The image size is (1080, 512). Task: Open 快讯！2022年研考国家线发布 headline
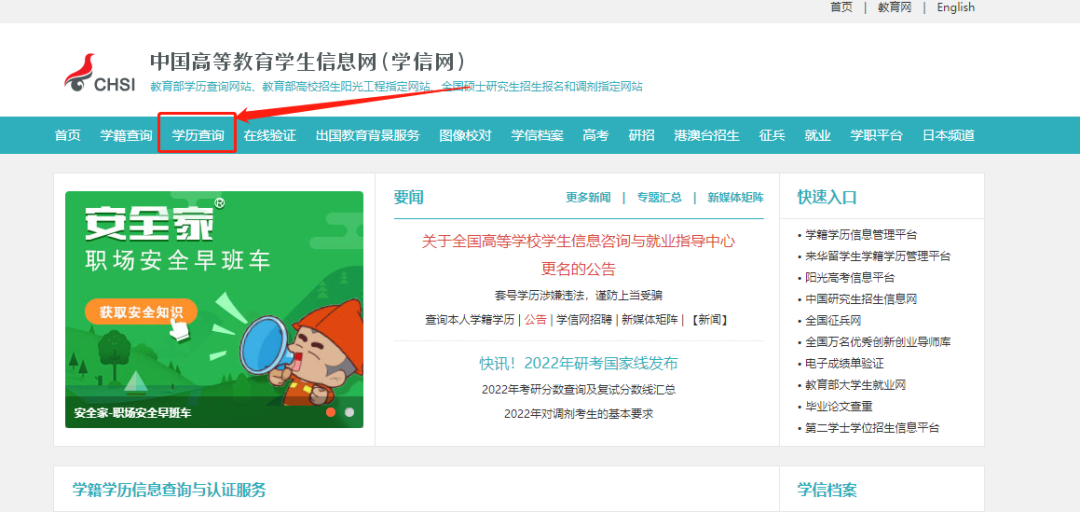pos(579,363)
